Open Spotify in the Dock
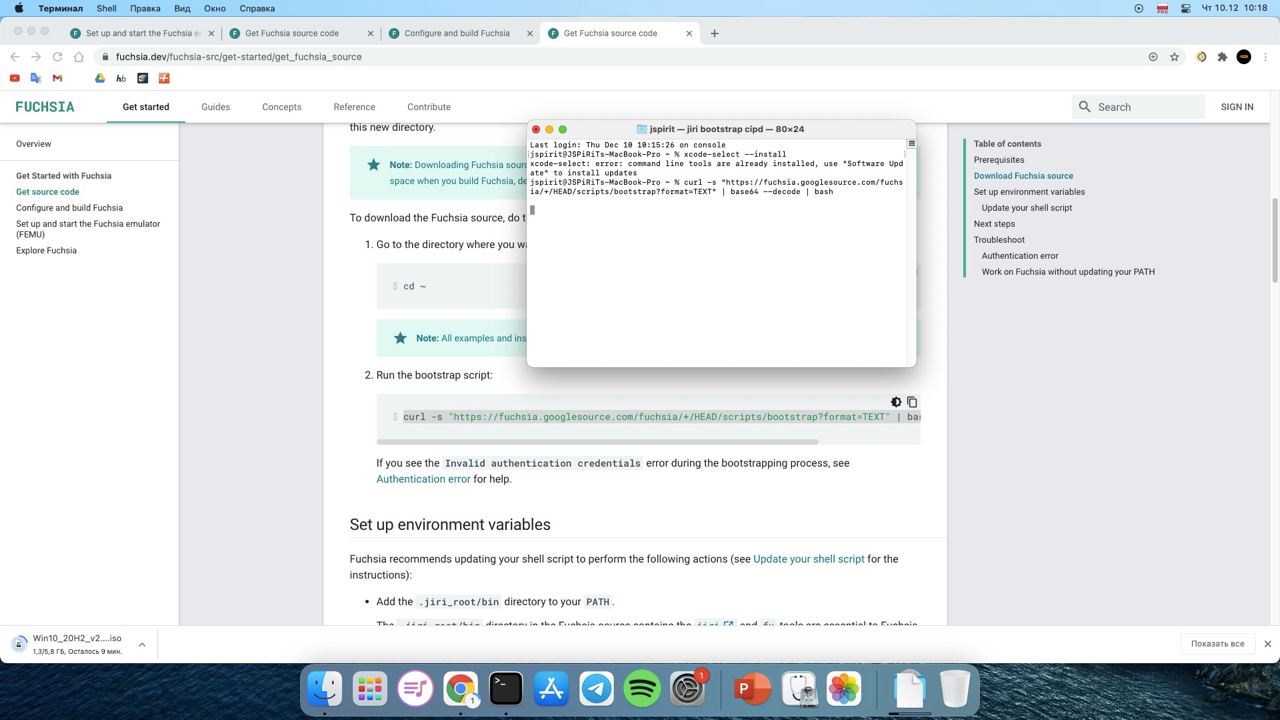The image size is (1280, 720). click(x=642, y=688)
